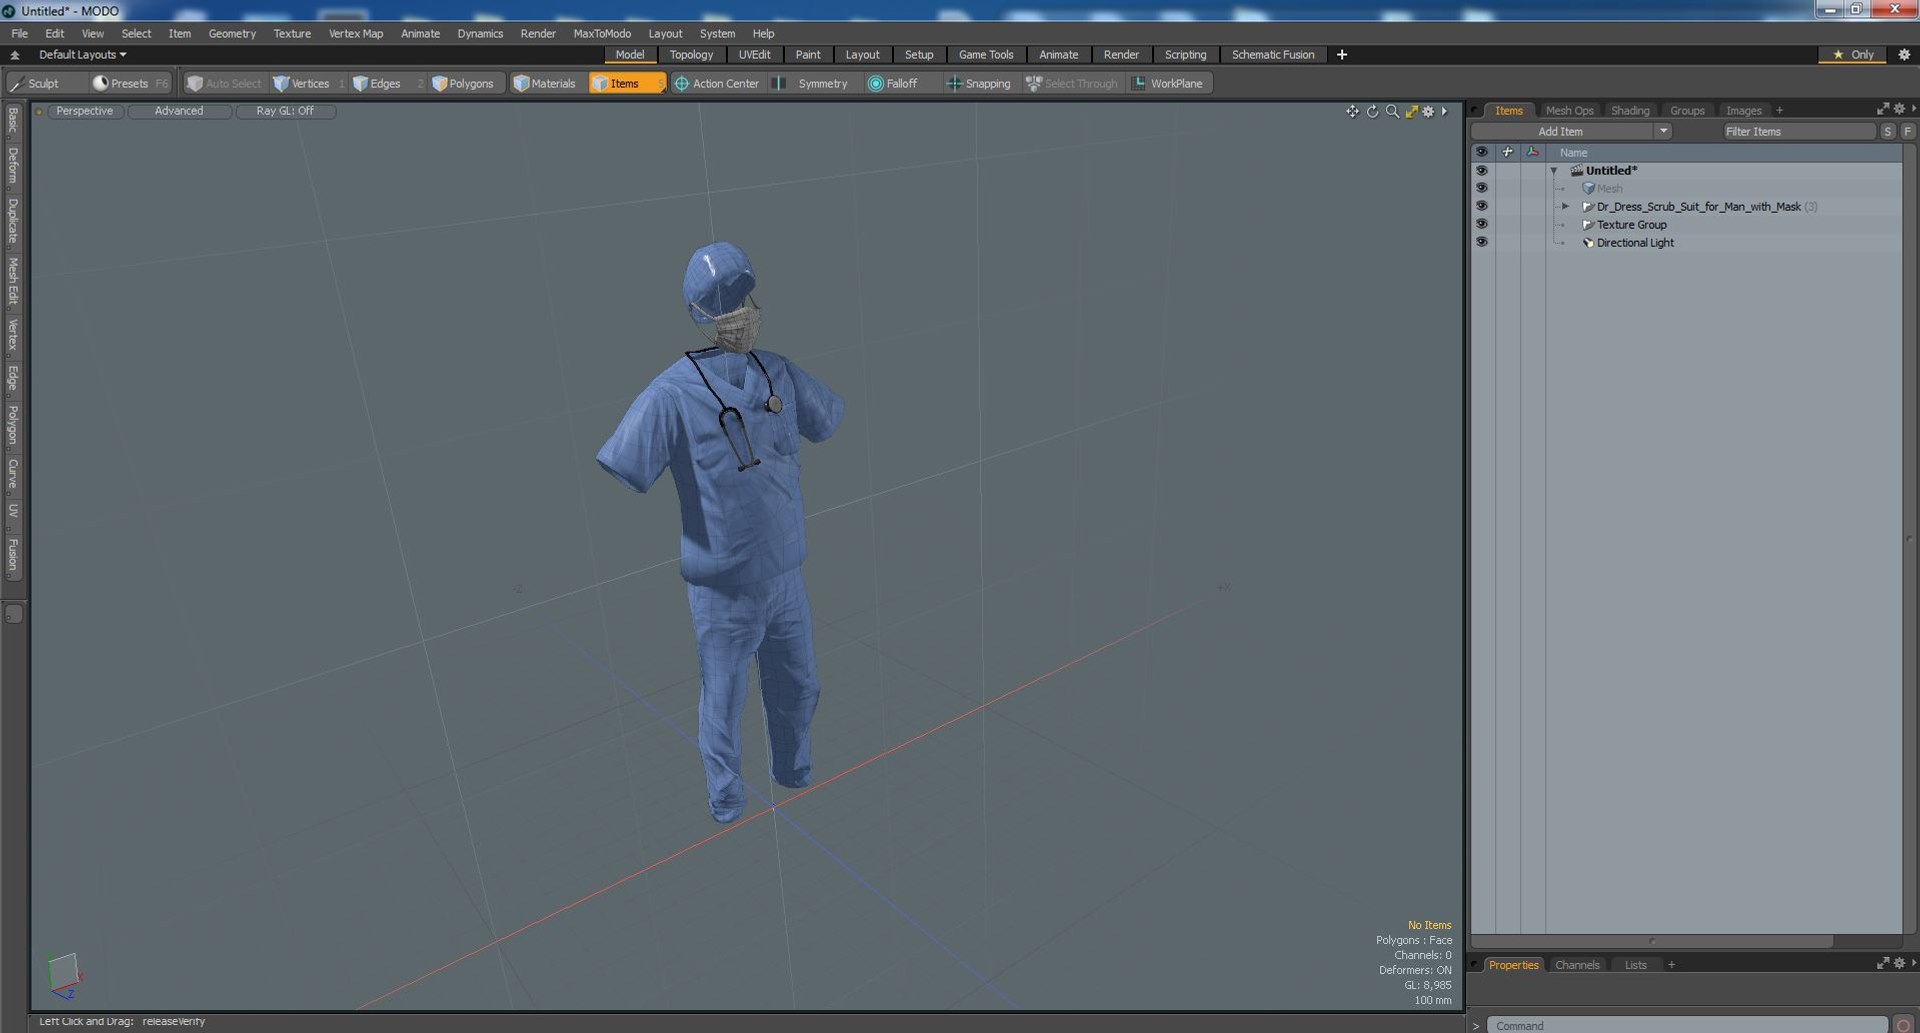Open the Geometry menu
The width and height of the screenshot is (1920, 1033).
232,33
